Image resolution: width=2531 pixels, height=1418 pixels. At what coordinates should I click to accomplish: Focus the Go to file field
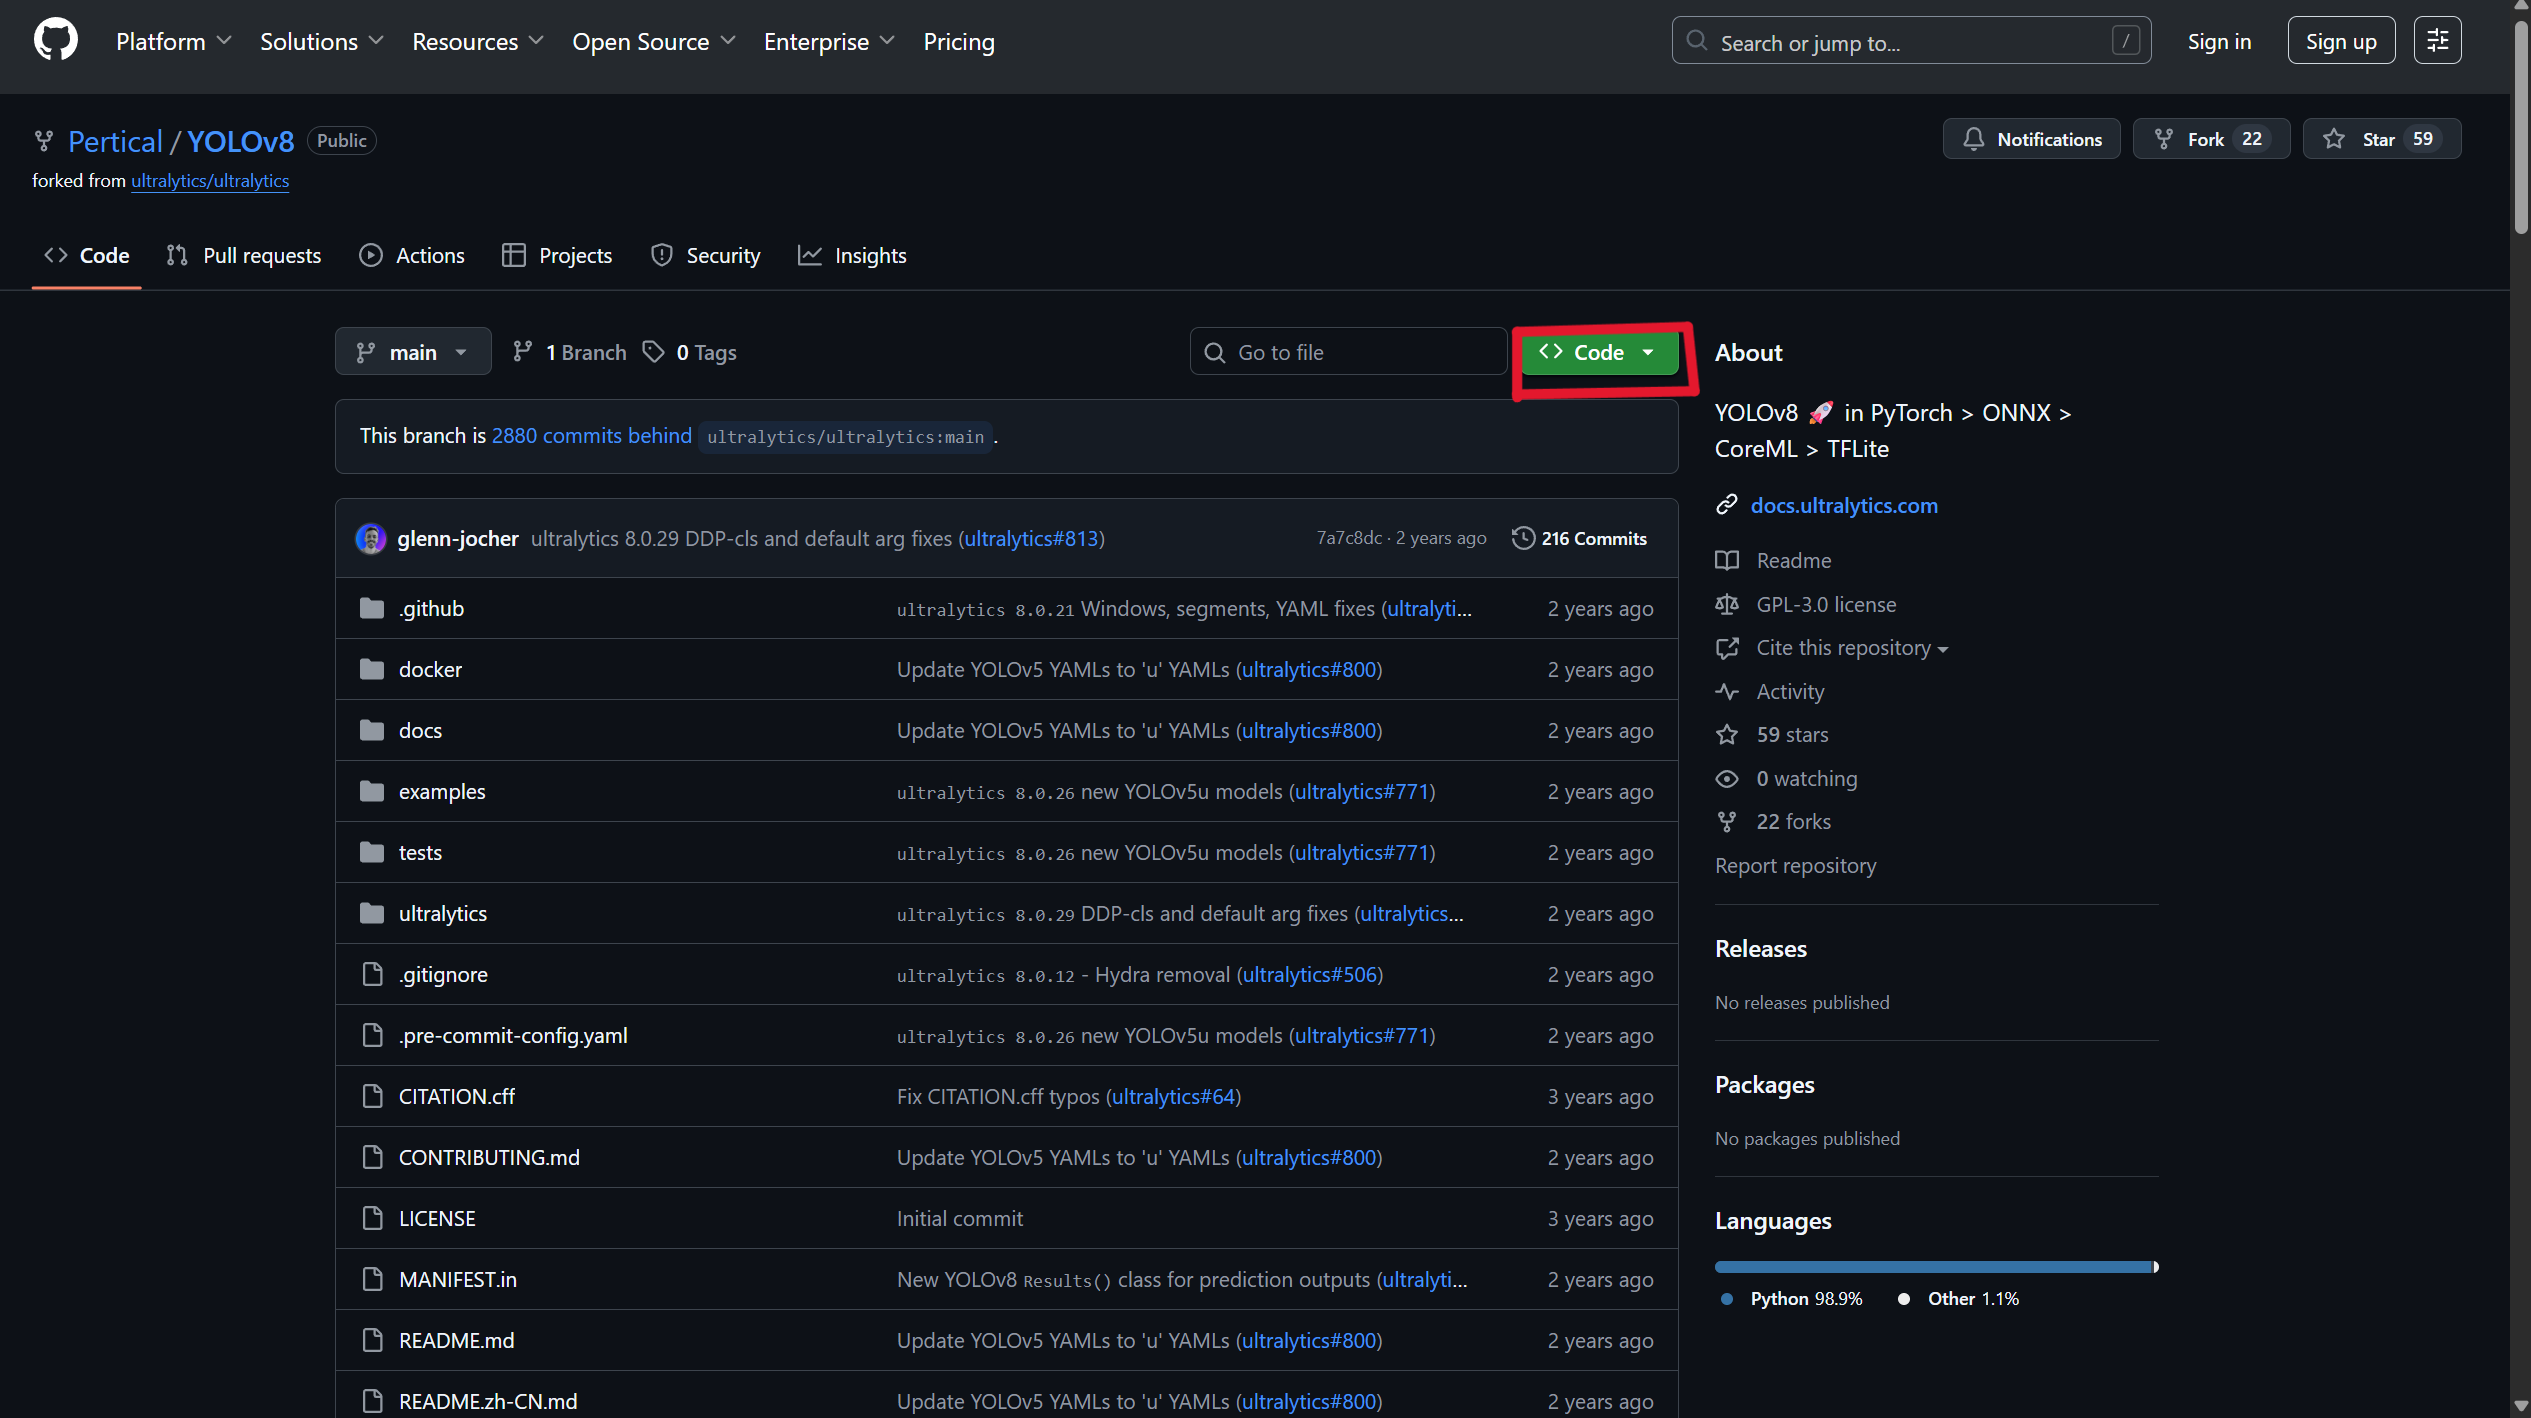[1350, 352]
